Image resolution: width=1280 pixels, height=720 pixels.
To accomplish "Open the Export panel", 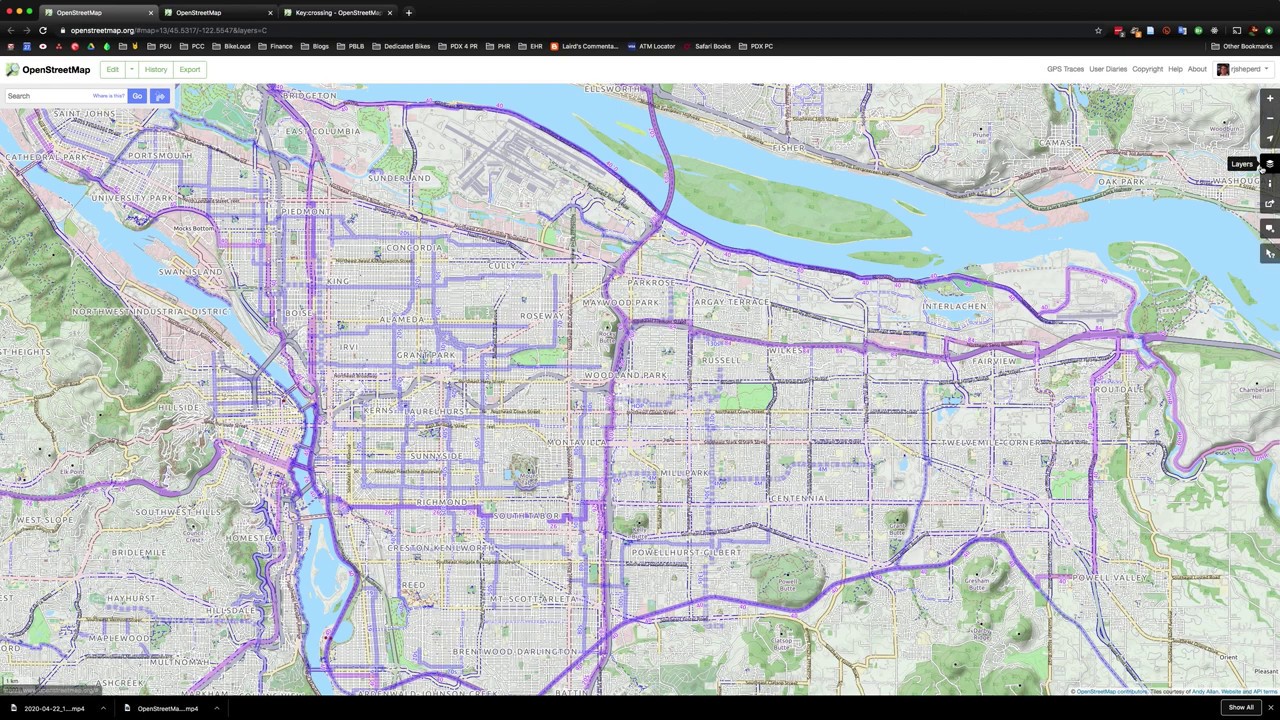I will tap(190, 70).
